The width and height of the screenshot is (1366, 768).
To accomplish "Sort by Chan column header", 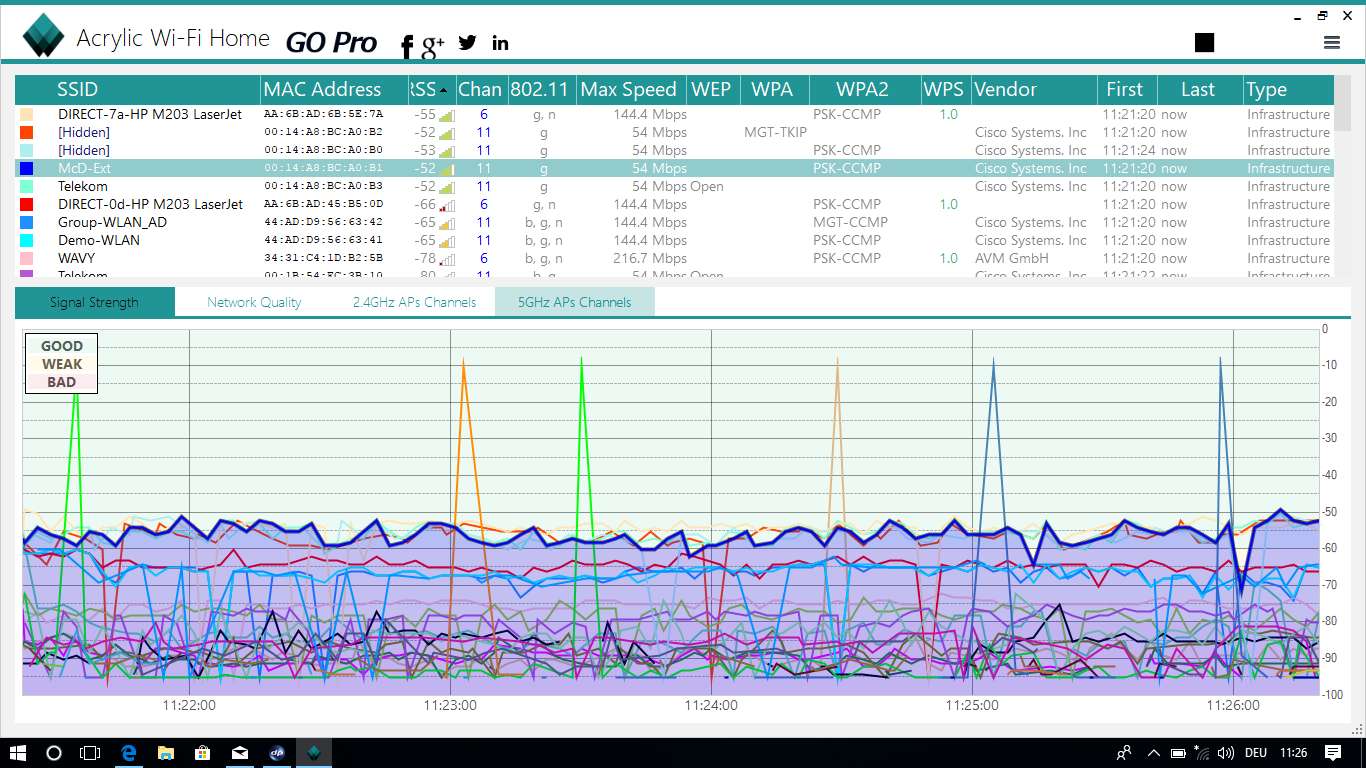I will 481,89.
